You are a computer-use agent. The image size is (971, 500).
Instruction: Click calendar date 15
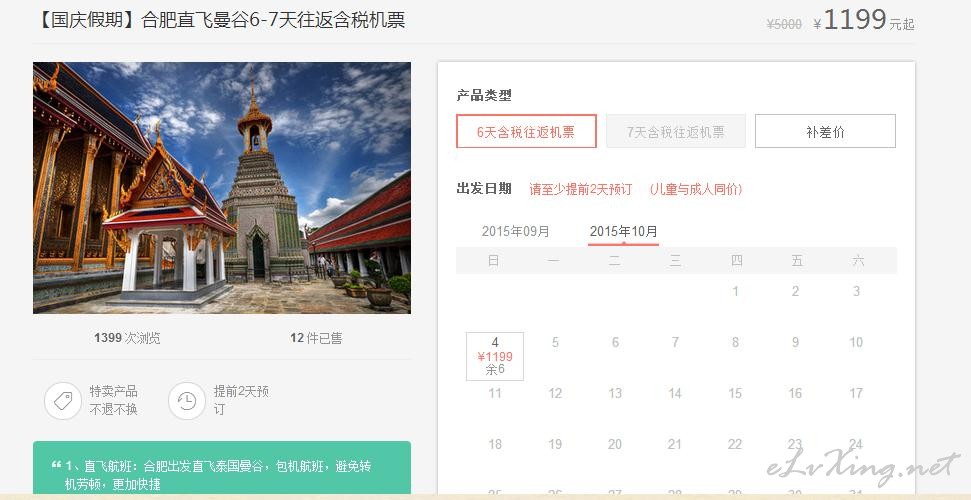point(735,393)
